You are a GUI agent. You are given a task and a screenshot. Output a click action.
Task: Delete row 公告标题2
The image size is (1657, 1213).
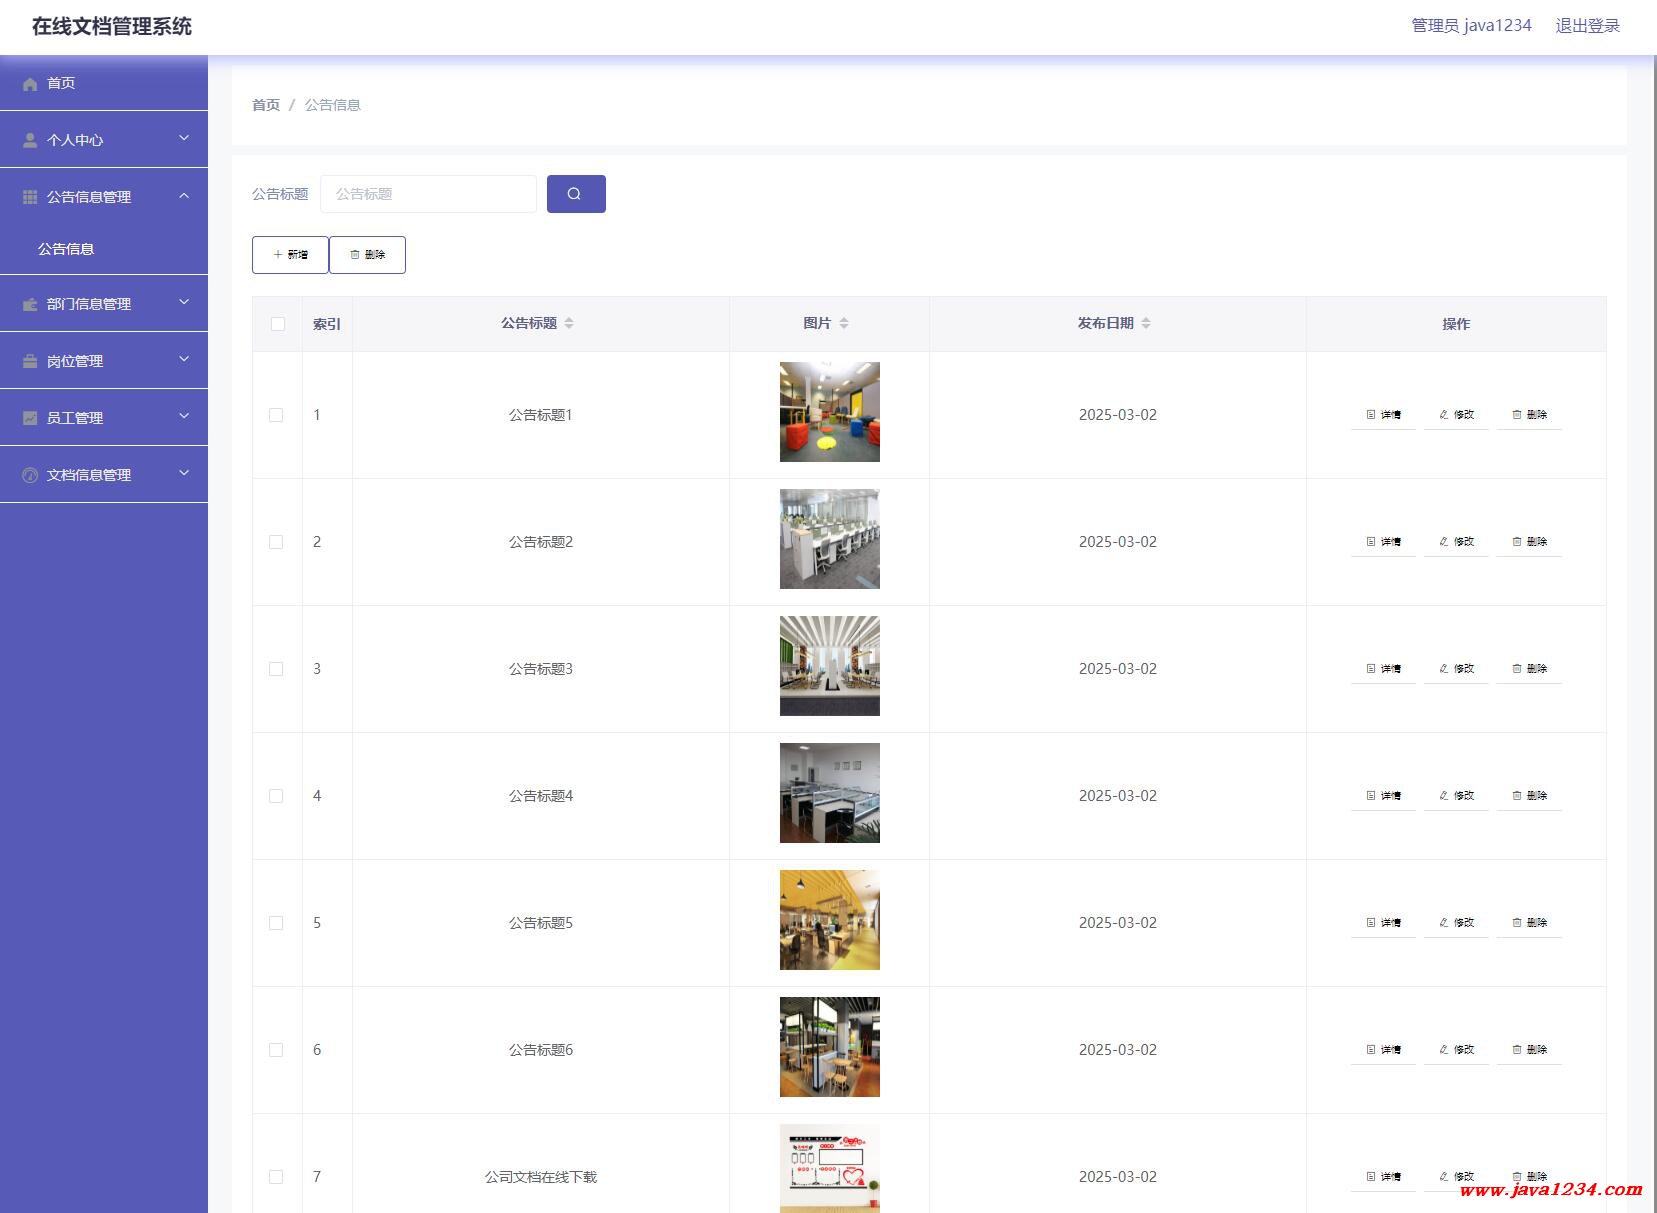[1529, 542]
